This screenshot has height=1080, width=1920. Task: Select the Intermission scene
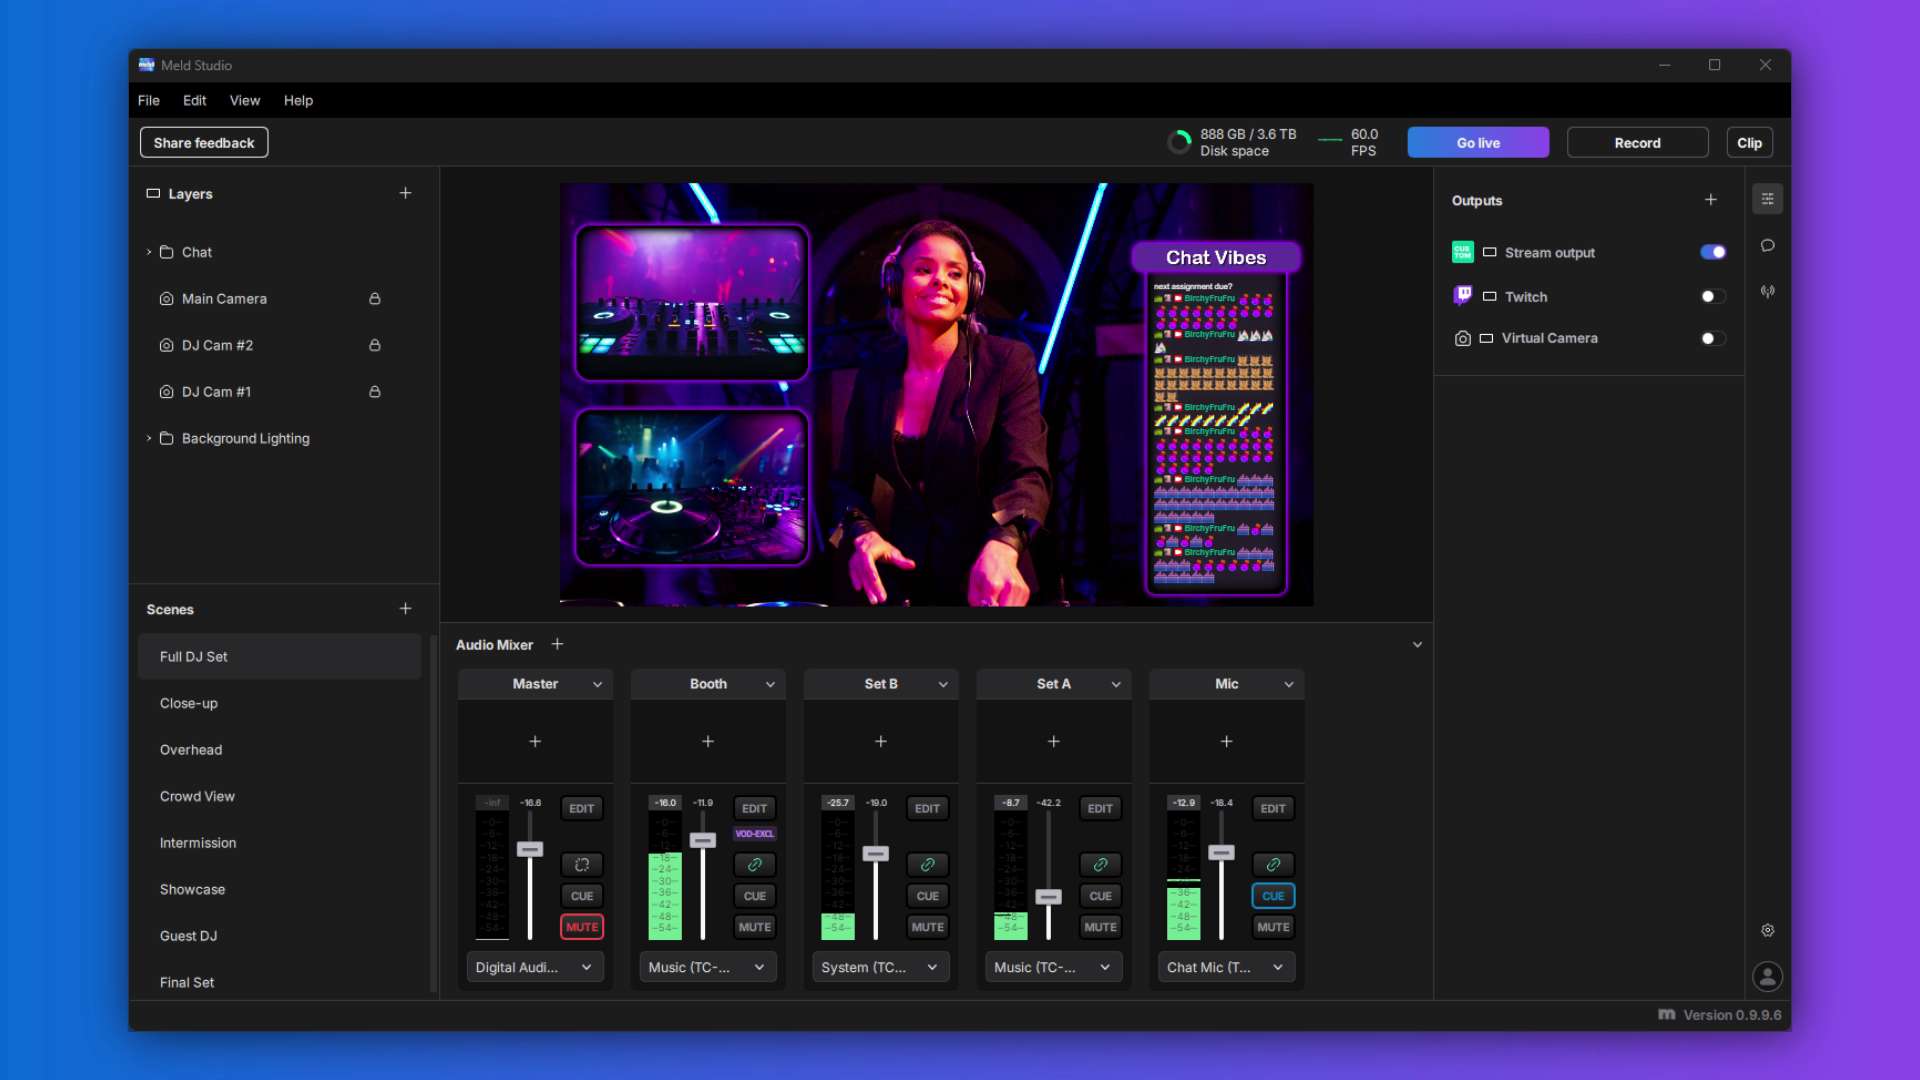click(198, 842)
